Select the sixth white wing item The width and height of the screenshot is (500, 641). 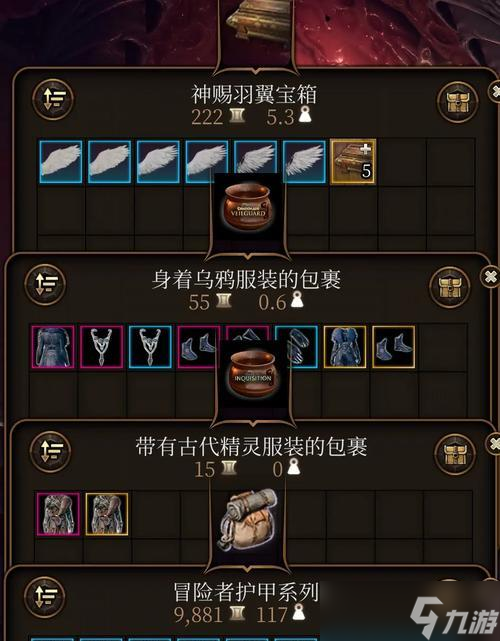[304, 161]
